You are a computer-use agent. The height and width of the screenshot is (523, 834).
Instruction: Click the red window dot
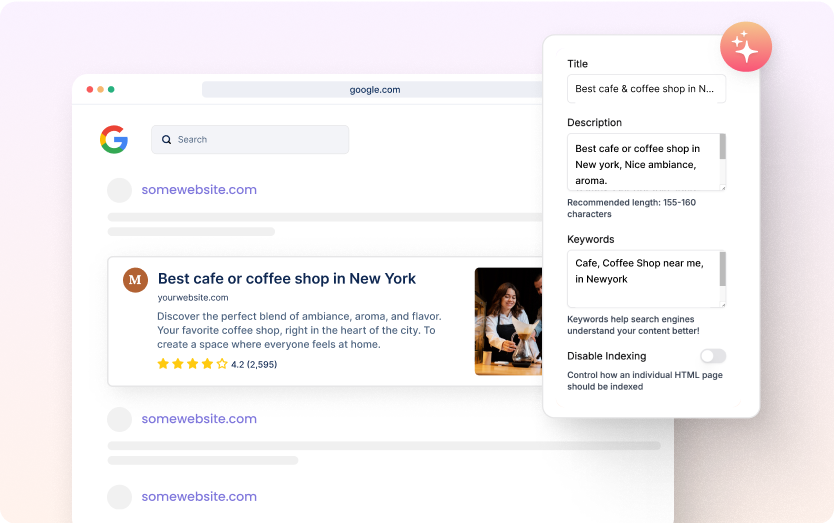tap(90, 89)
